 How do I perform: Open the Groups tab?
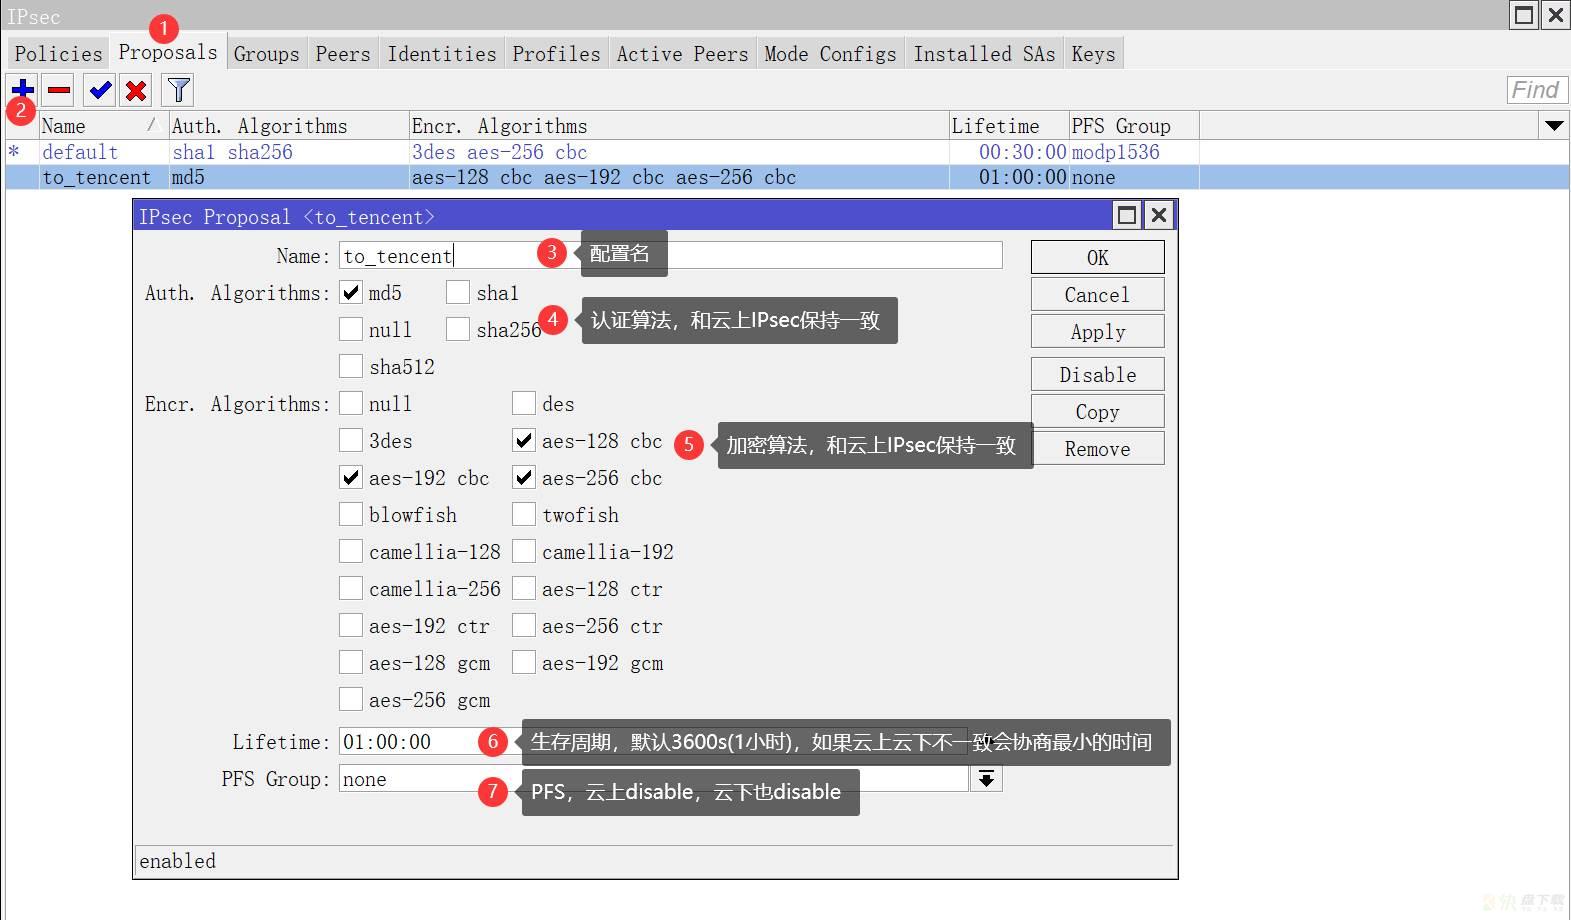tap(266, 54)
